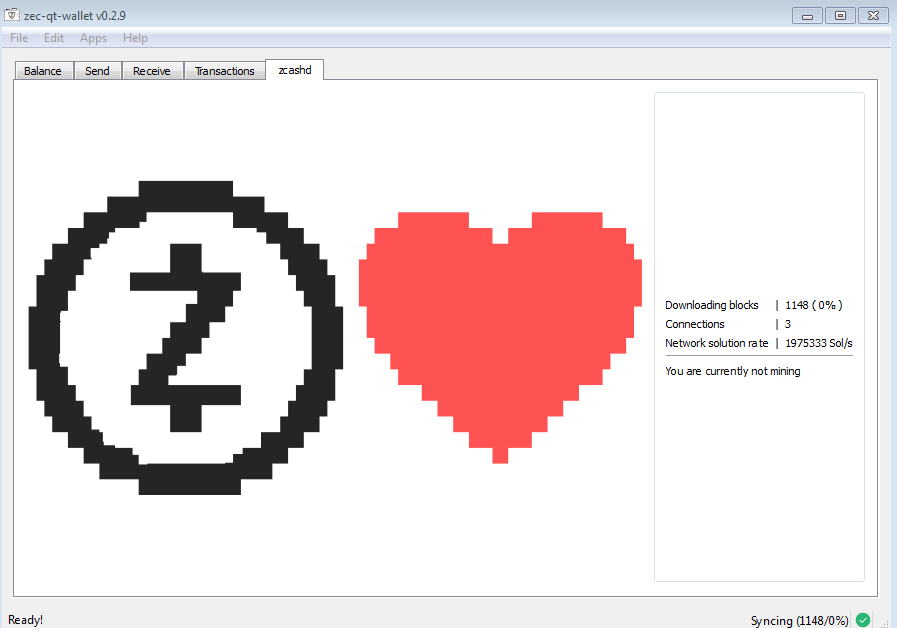
Task: Maximize the zec-qt-wallet window
Action: (840, 15)
